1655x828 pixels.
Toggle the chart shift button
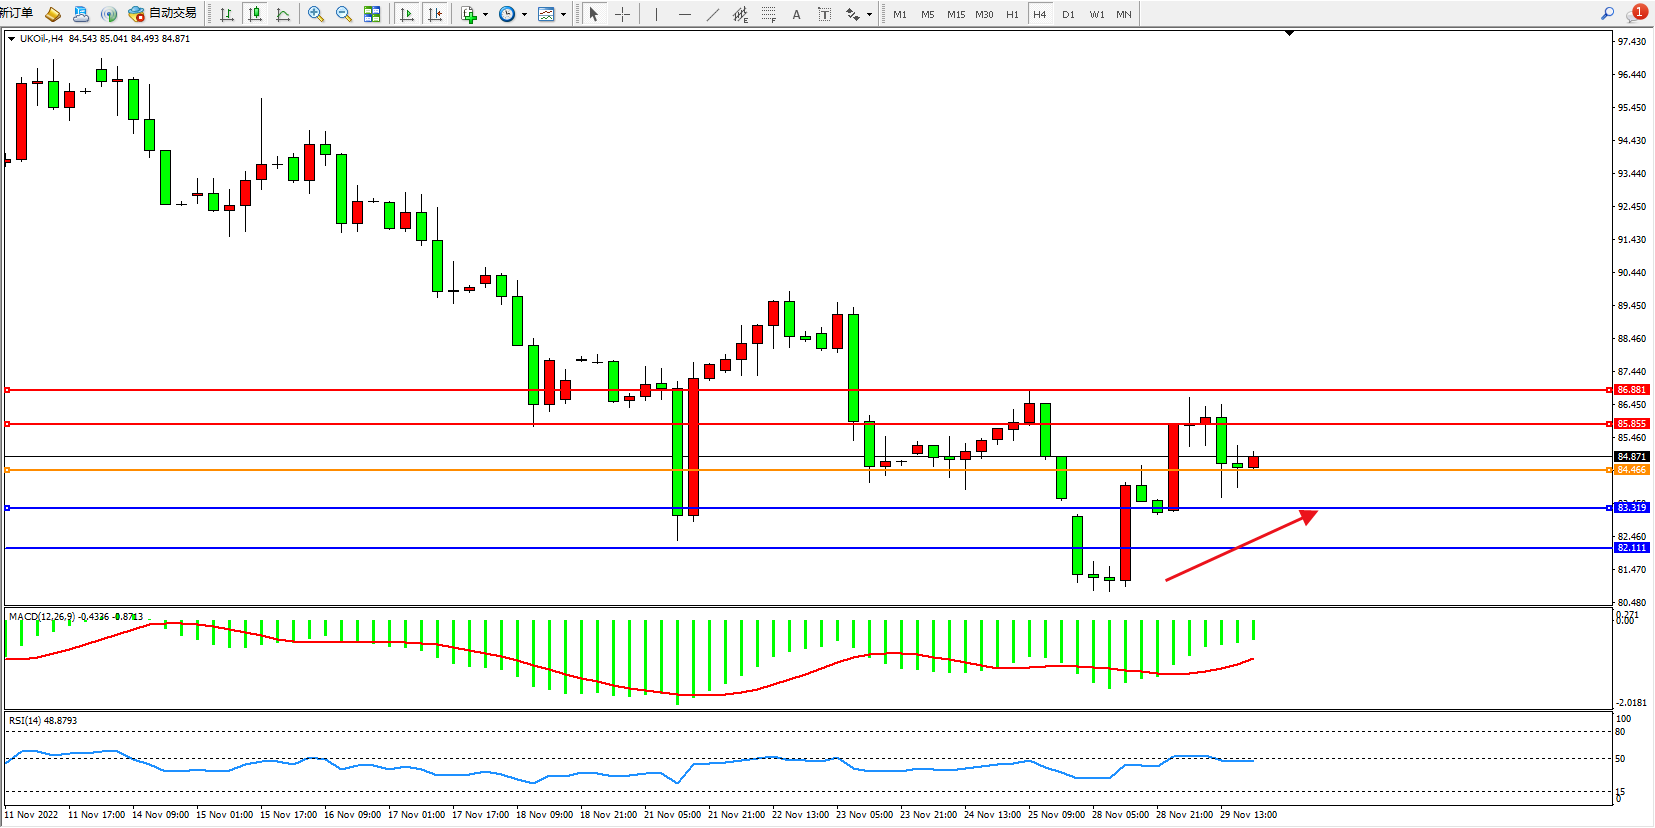coord(435,14)
